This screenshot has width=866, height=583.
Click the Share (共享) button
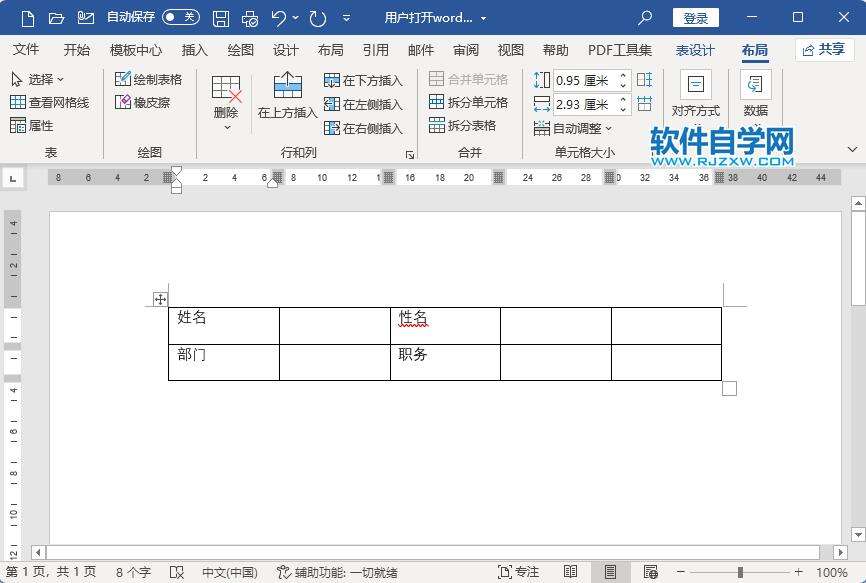click(x=824, y=49)
